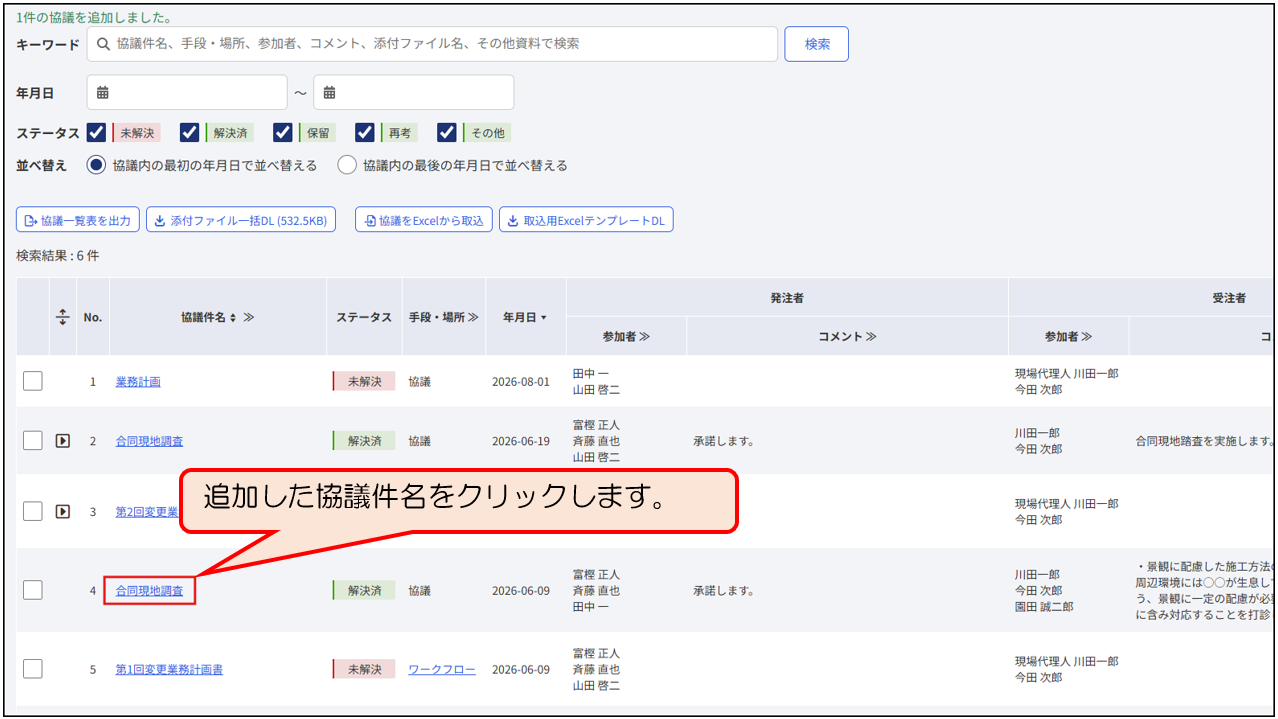Viewport: 1278px width, 719px height.
Task: Toggle the 解決済 status checkbox
Action: coord(189,133)
